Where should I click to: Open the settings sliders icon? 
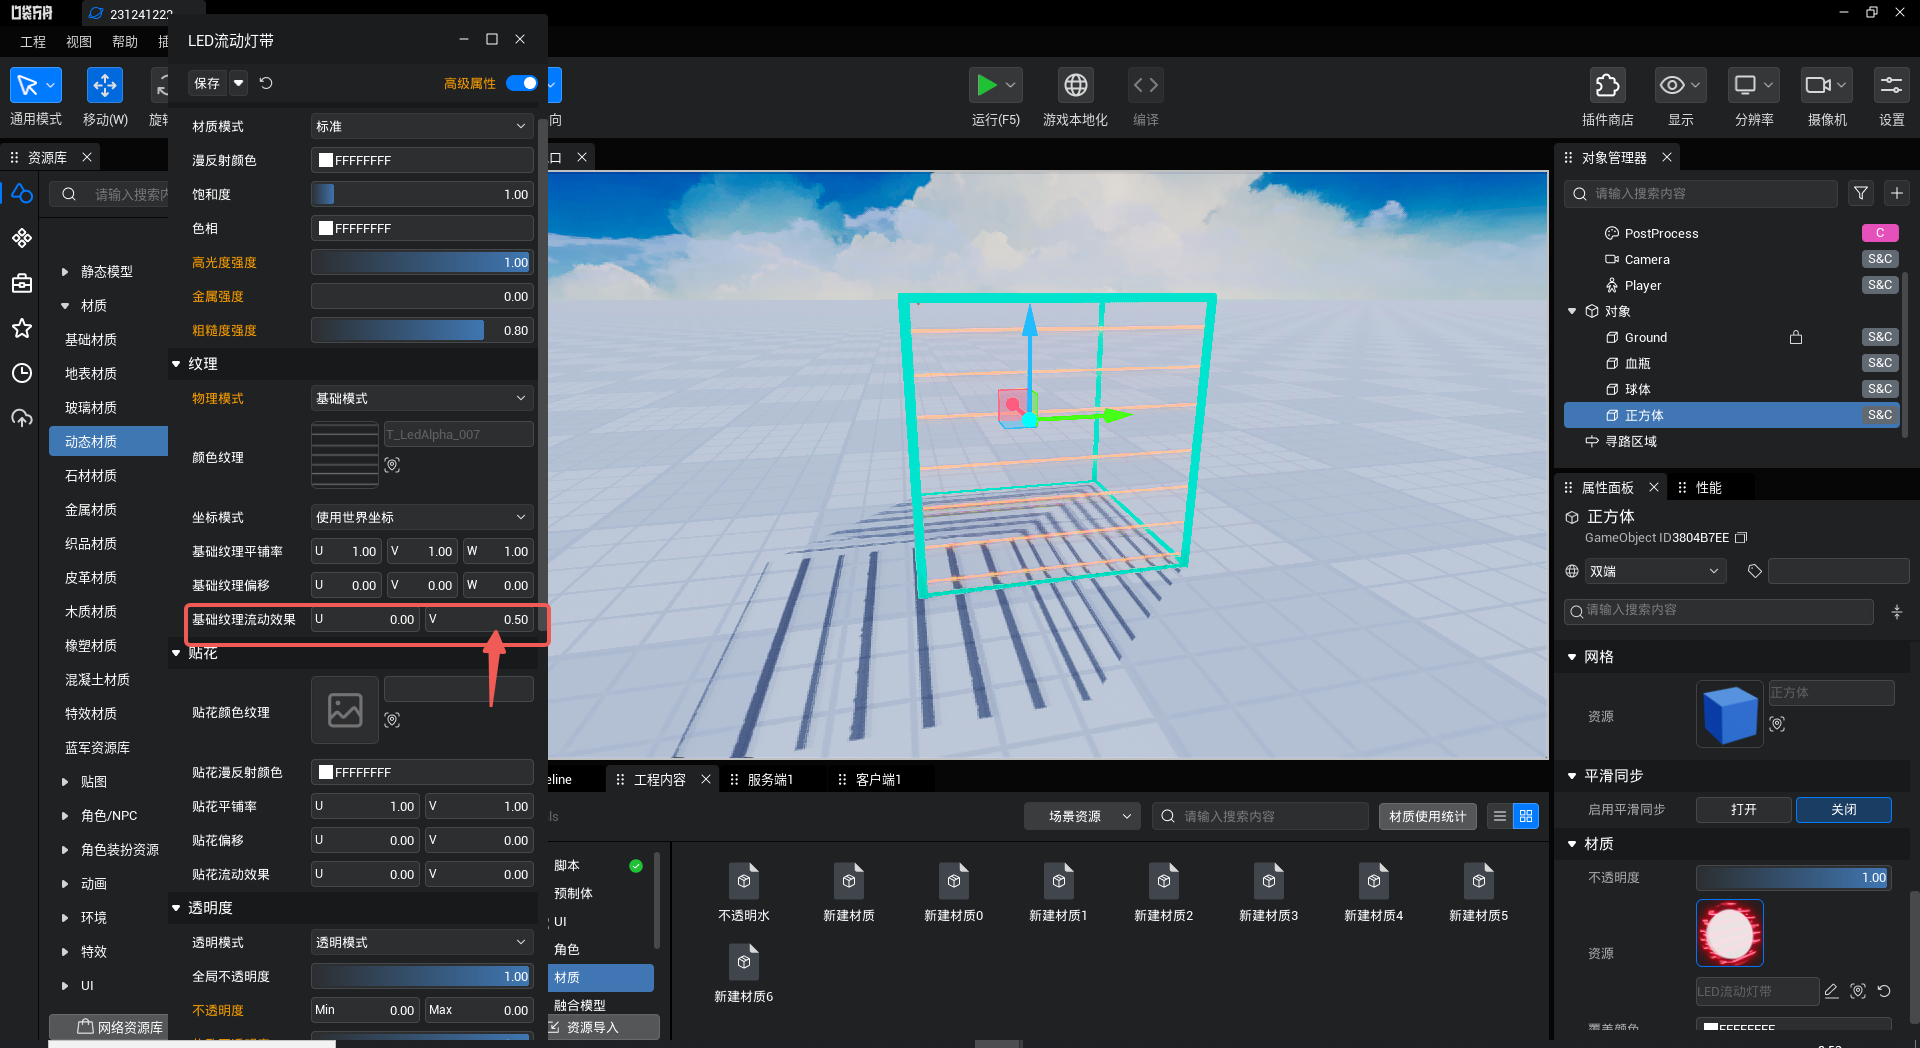click(1891, 85)
